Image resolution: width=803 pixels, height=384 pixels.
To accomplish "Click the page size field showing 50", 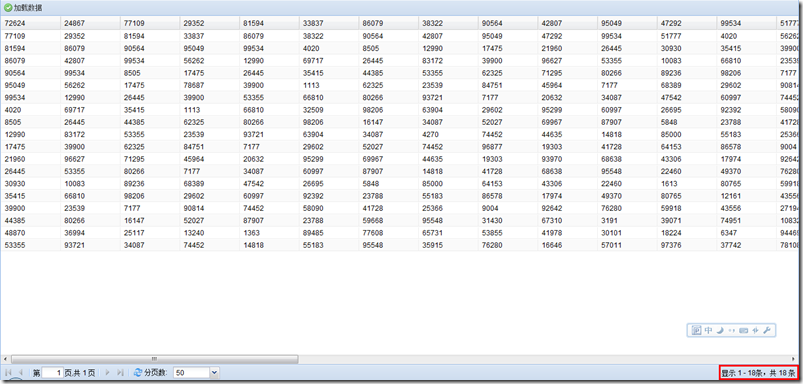I will pyautogui.click(x=192, y=373).
